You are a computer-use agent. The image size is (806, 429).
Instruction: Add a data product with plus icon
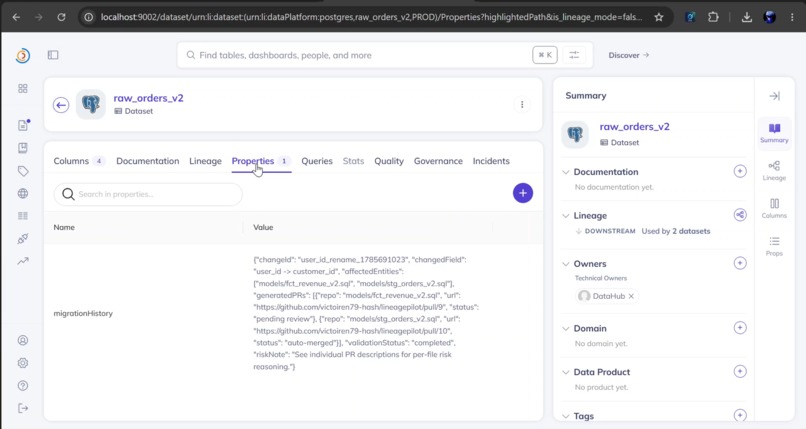click(740, 371)
